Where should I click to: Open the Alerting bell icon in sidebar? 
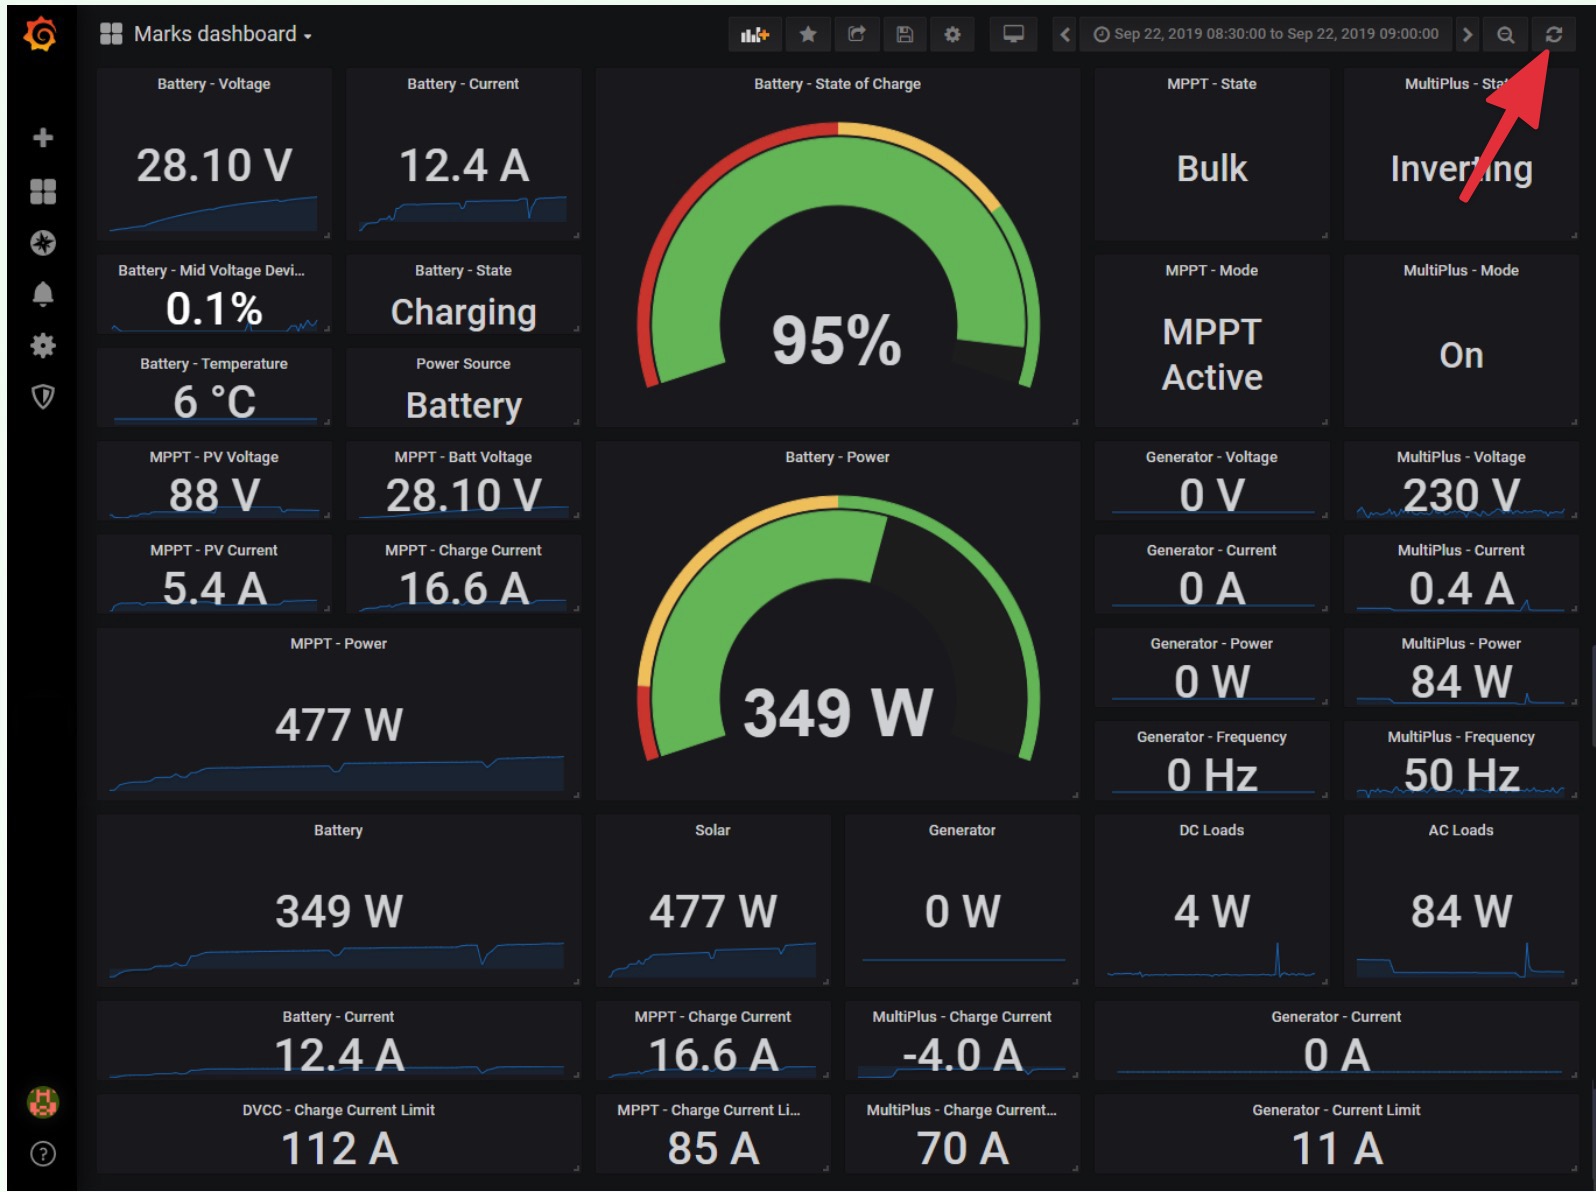click(42, 294)
